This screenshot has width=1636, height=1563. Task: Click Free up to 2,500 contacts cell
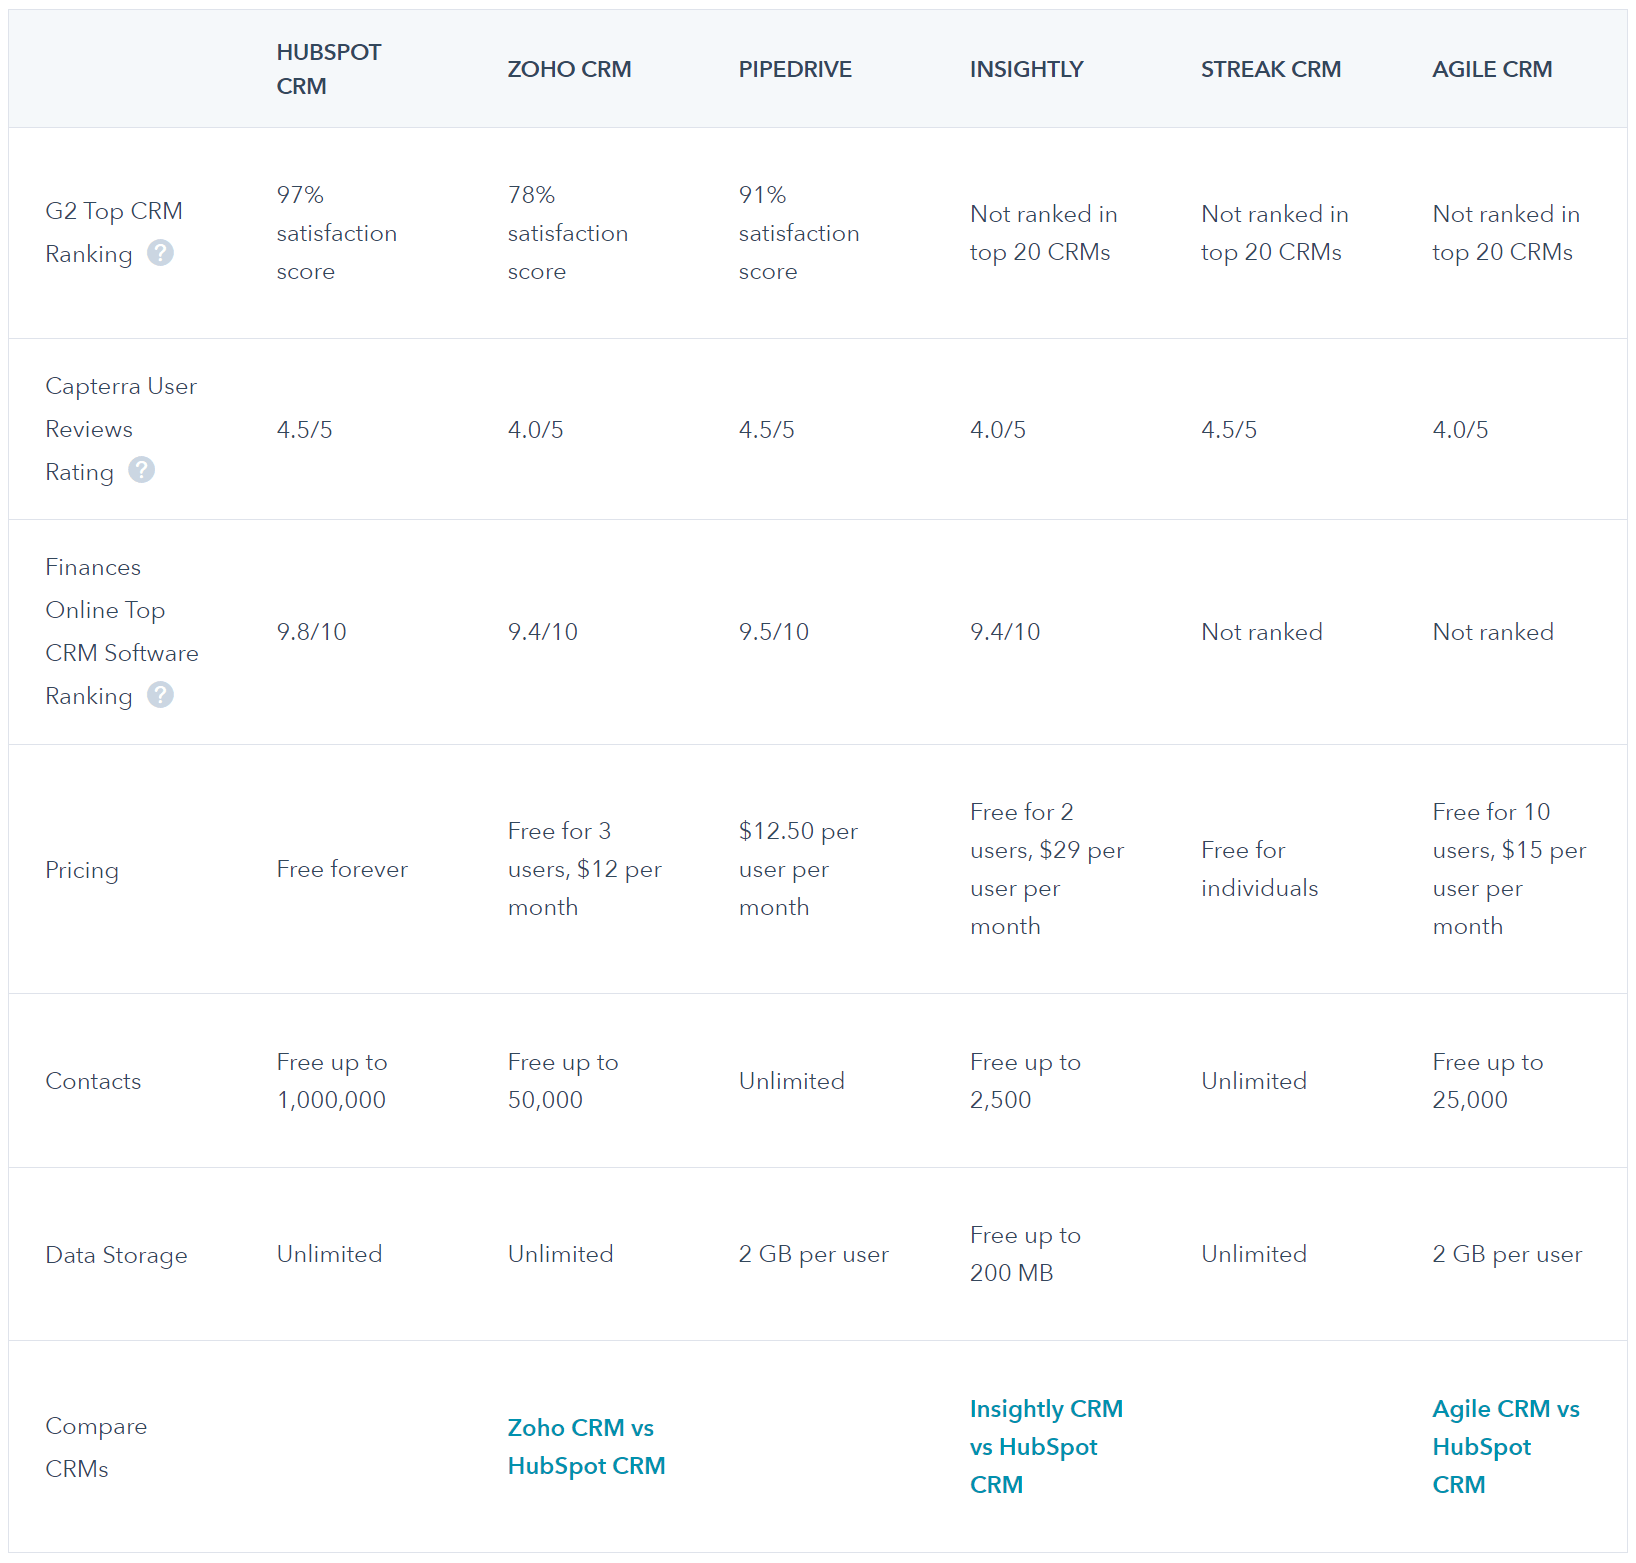click(x=1025, y=1080)
